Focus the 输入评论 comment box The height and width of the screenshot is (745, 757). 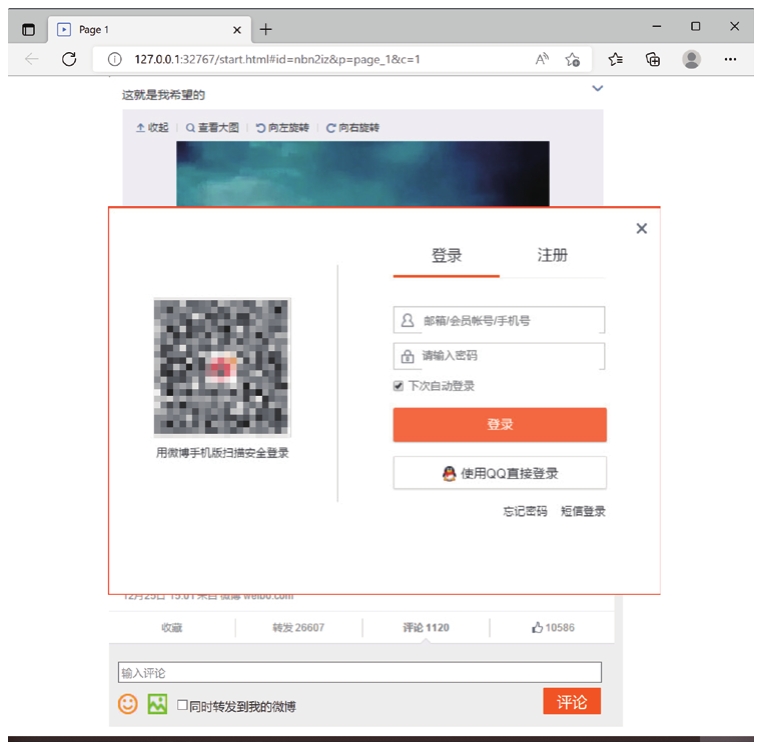coord(360,672)
